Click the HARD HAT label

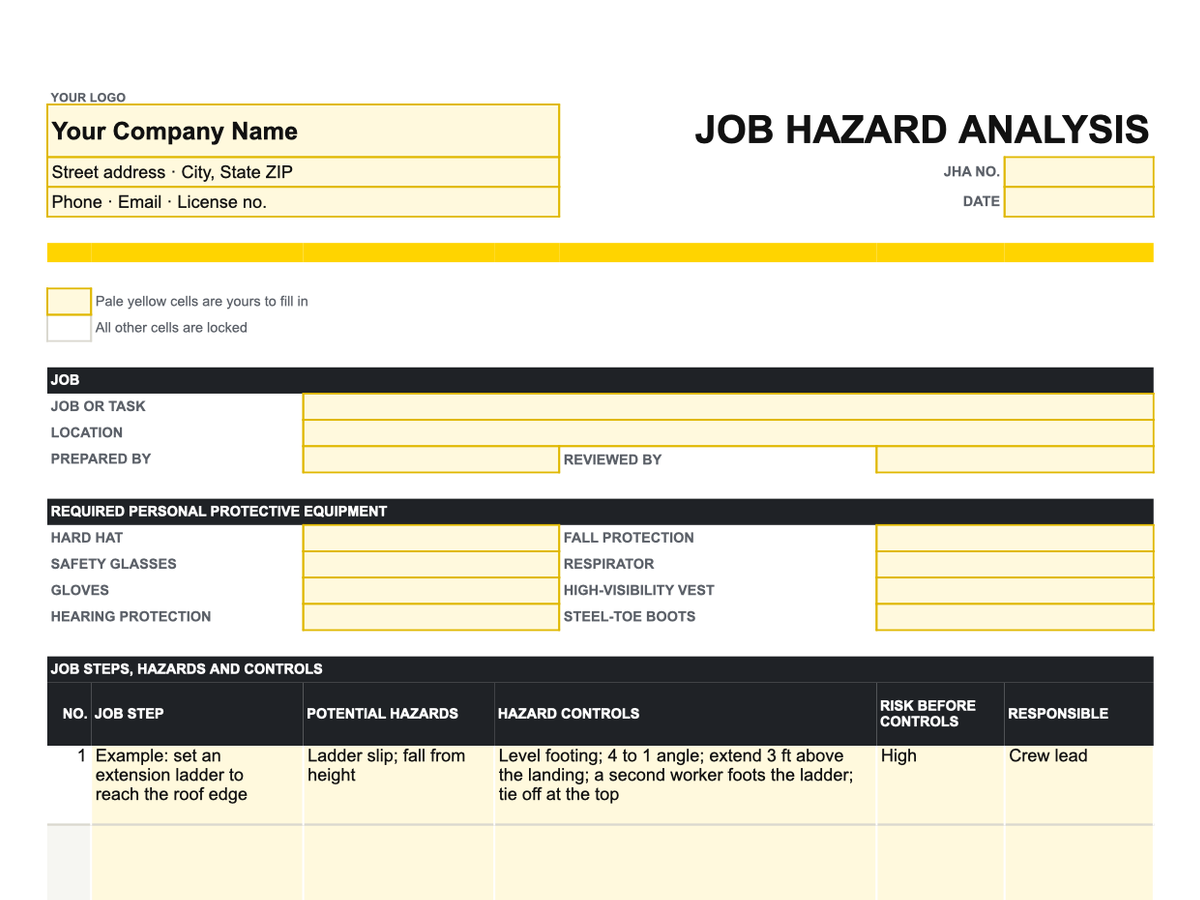point(87,538)
